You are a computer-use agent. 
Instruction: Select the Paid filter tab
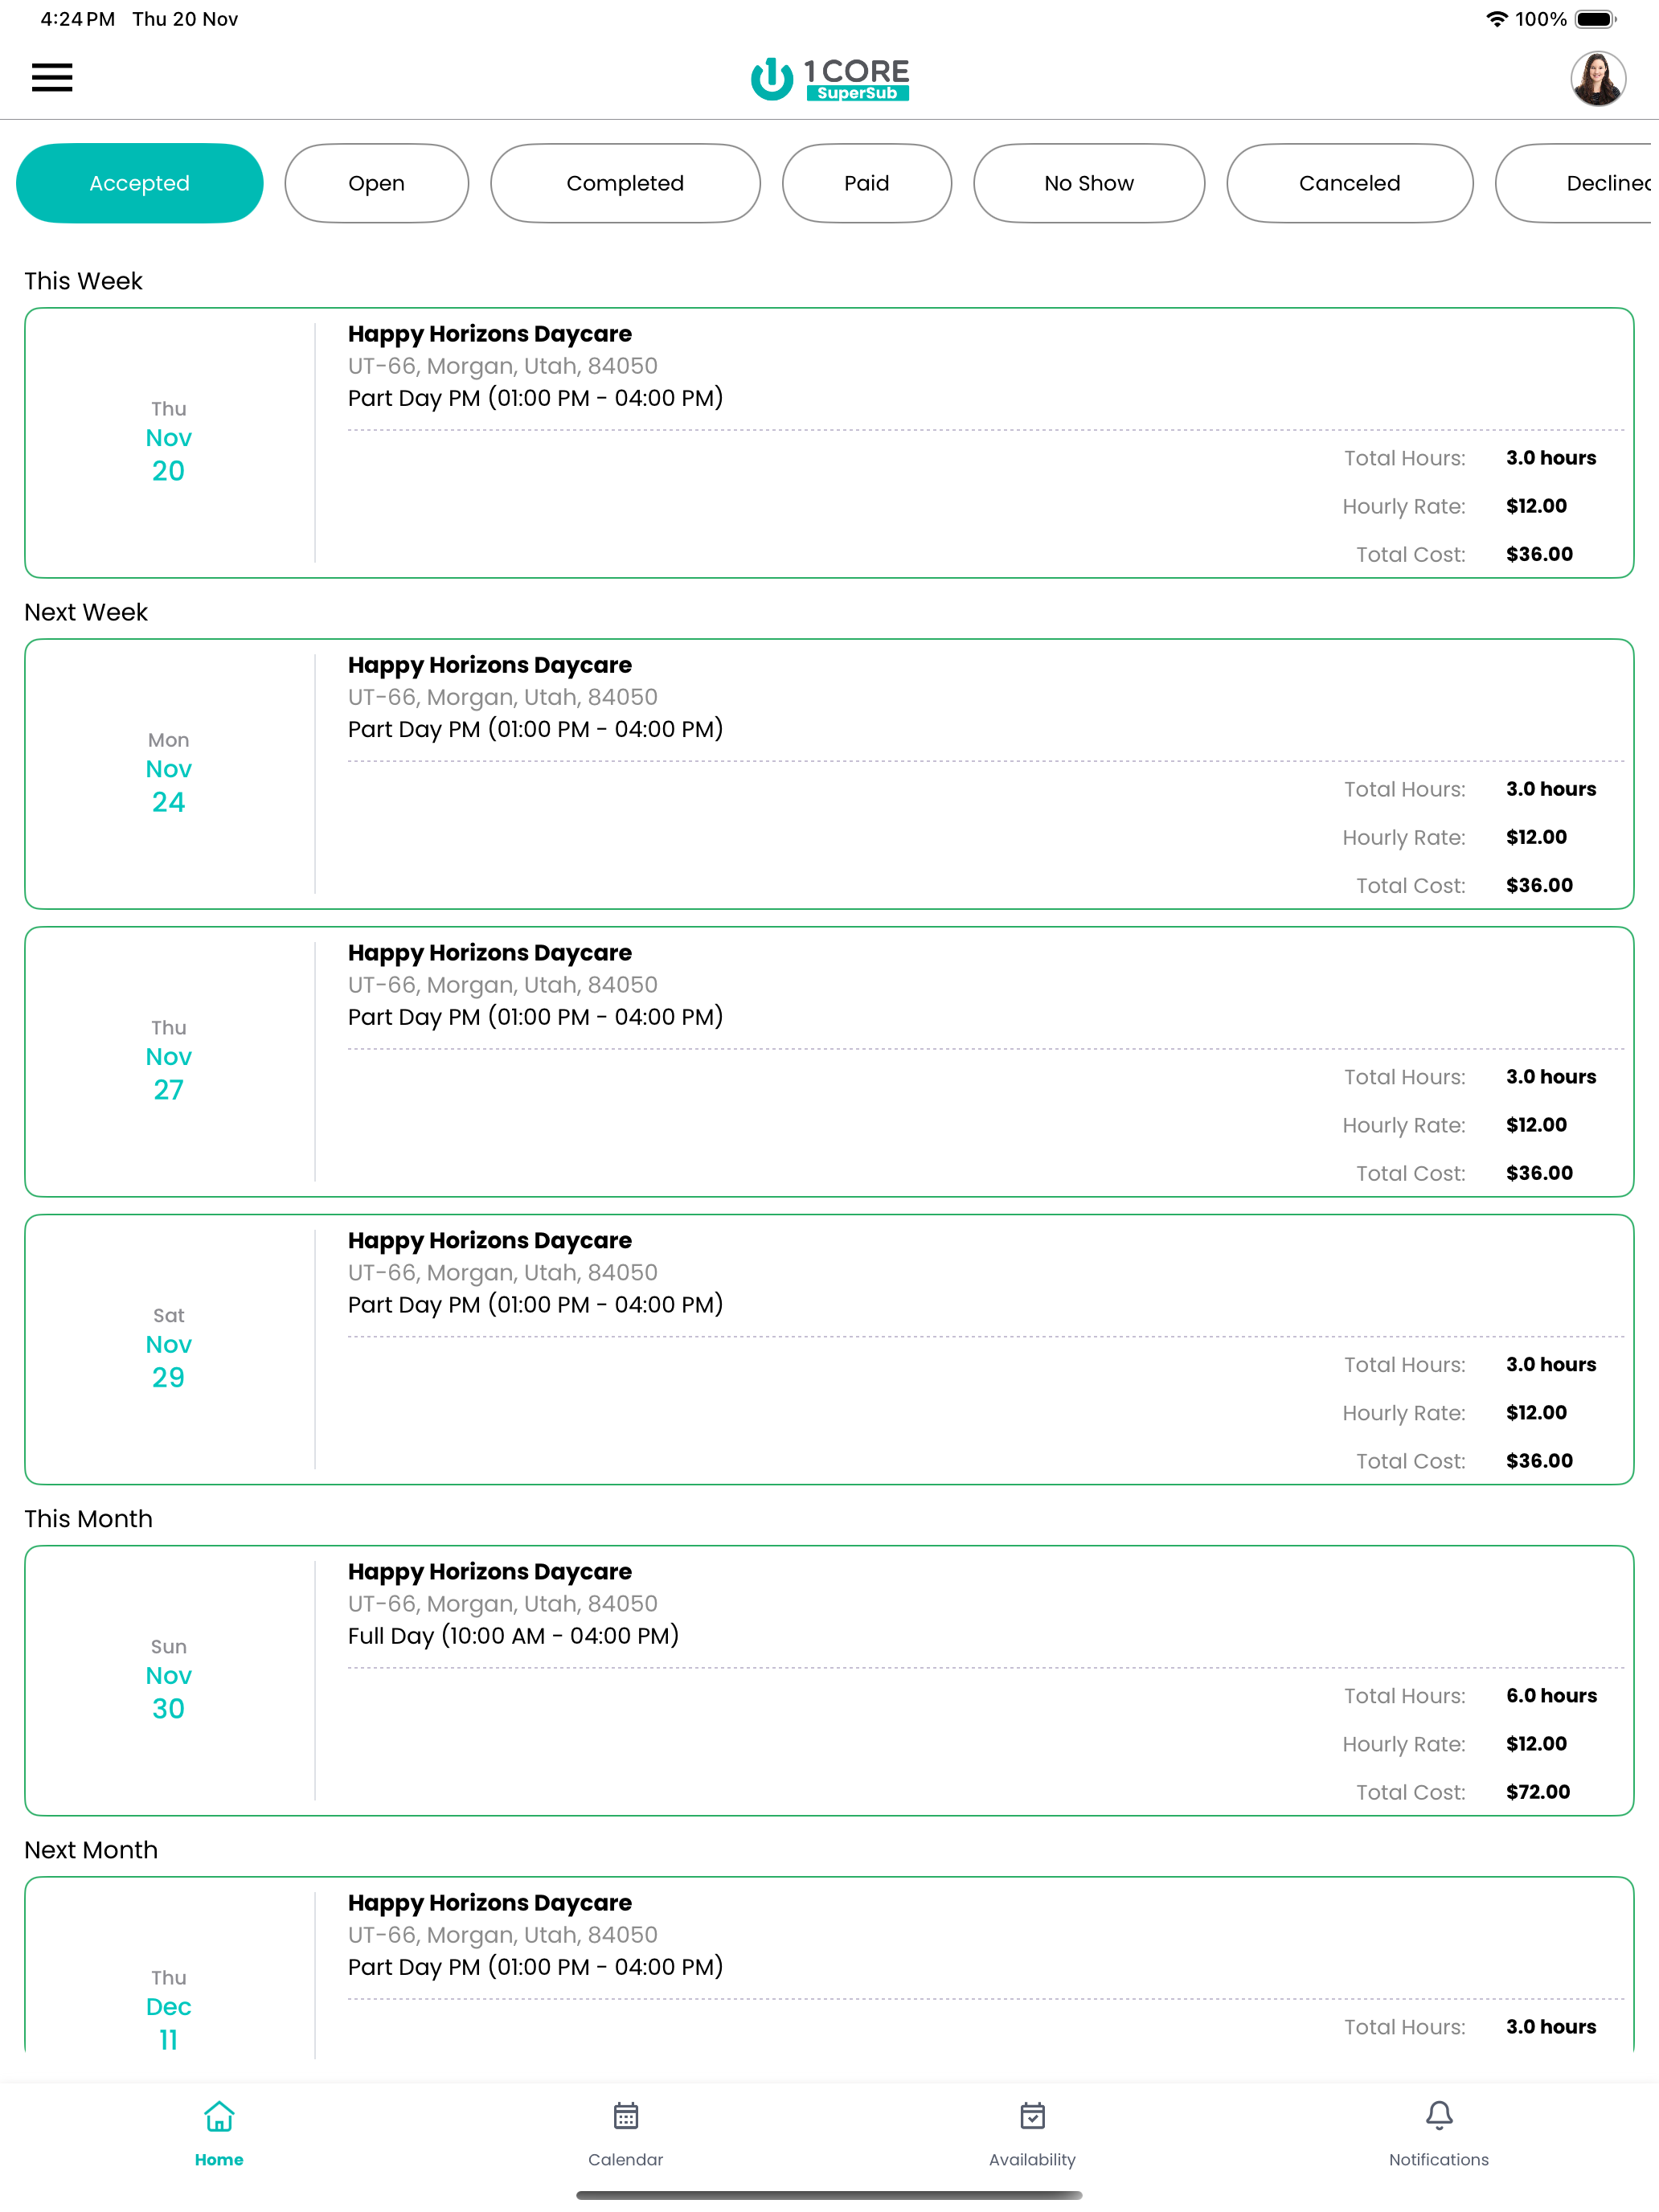[x=867, y=183]
